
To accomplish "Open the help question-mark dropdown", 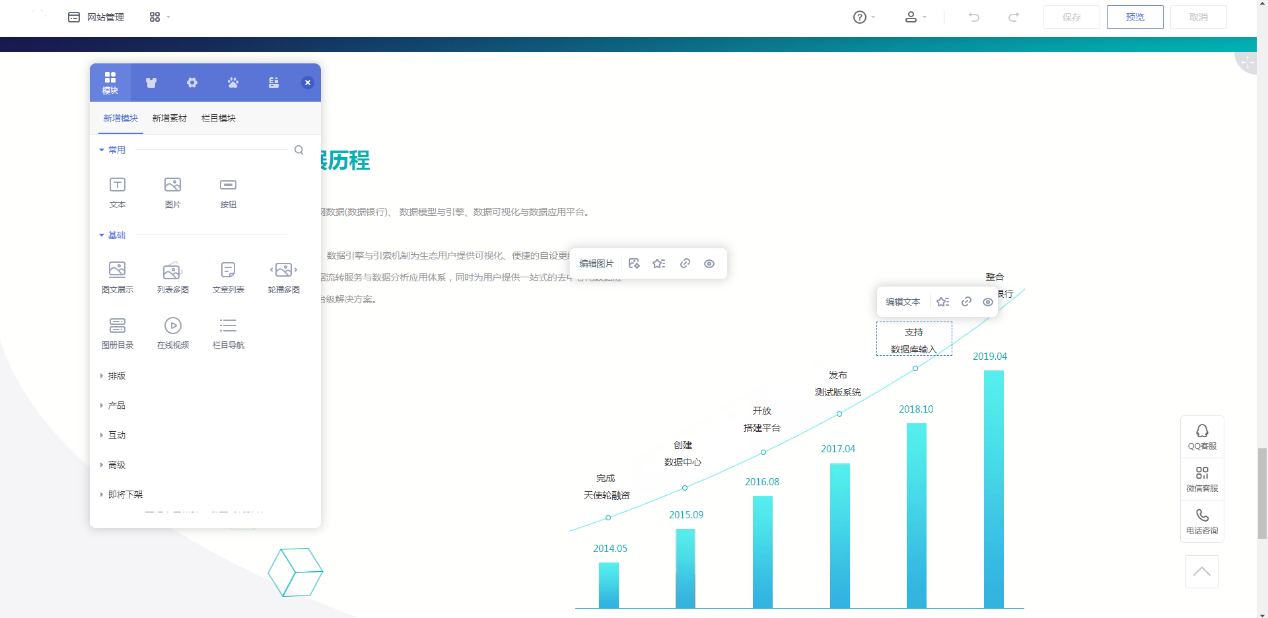I will click(x=864, y=17).
